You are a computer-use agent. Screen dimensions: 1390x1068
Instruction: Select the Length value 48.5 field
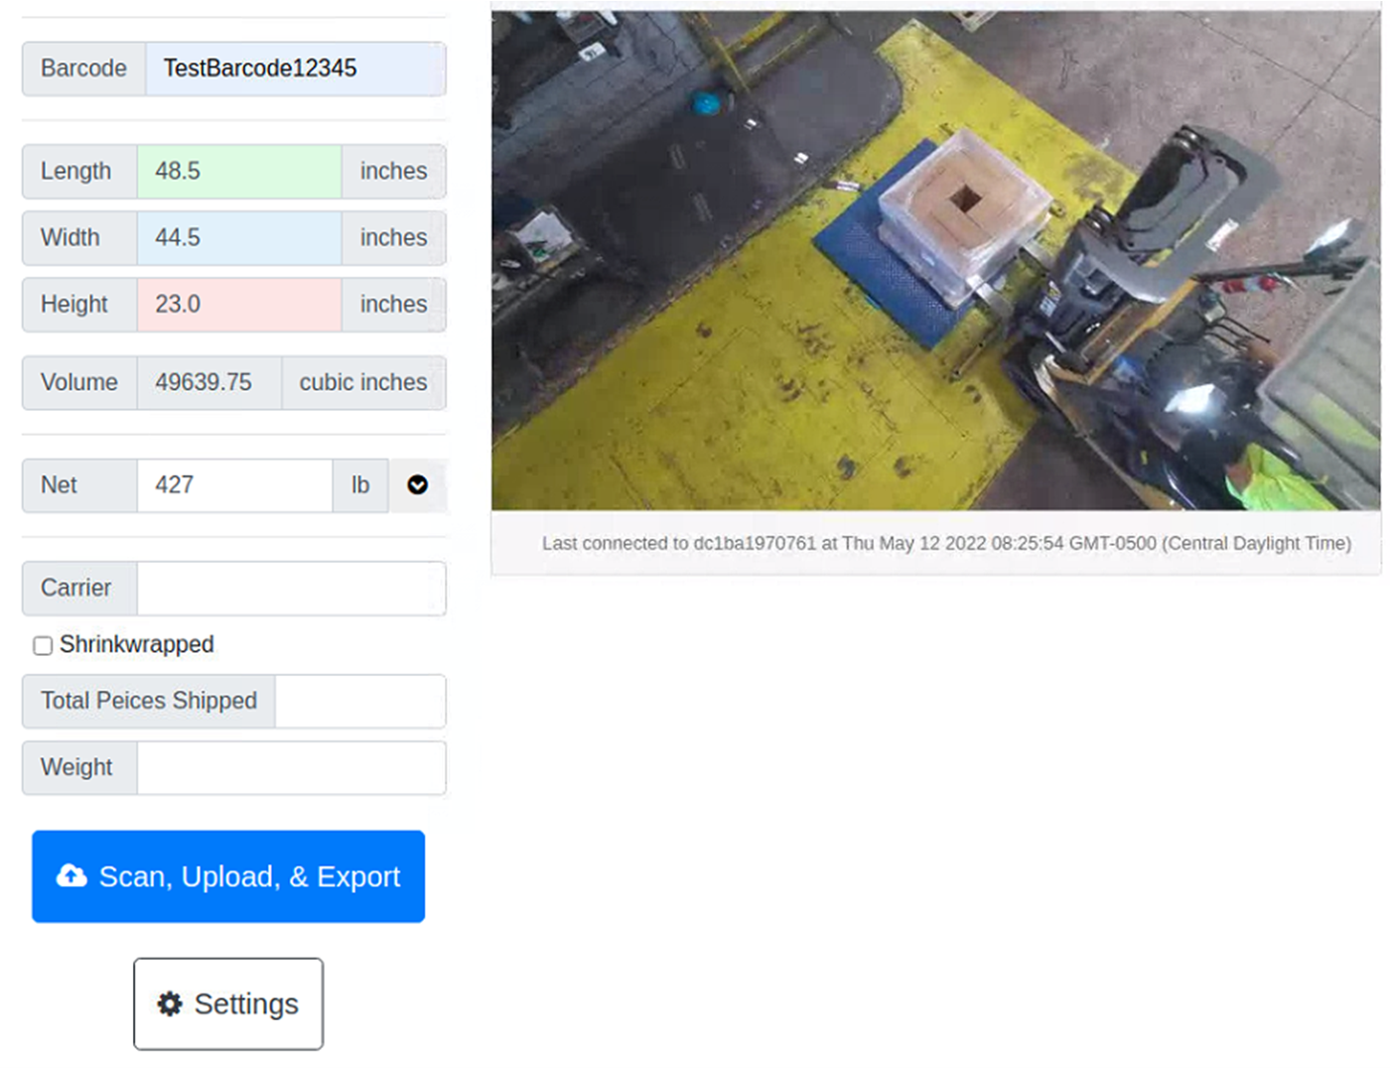[x=239, y=172]
